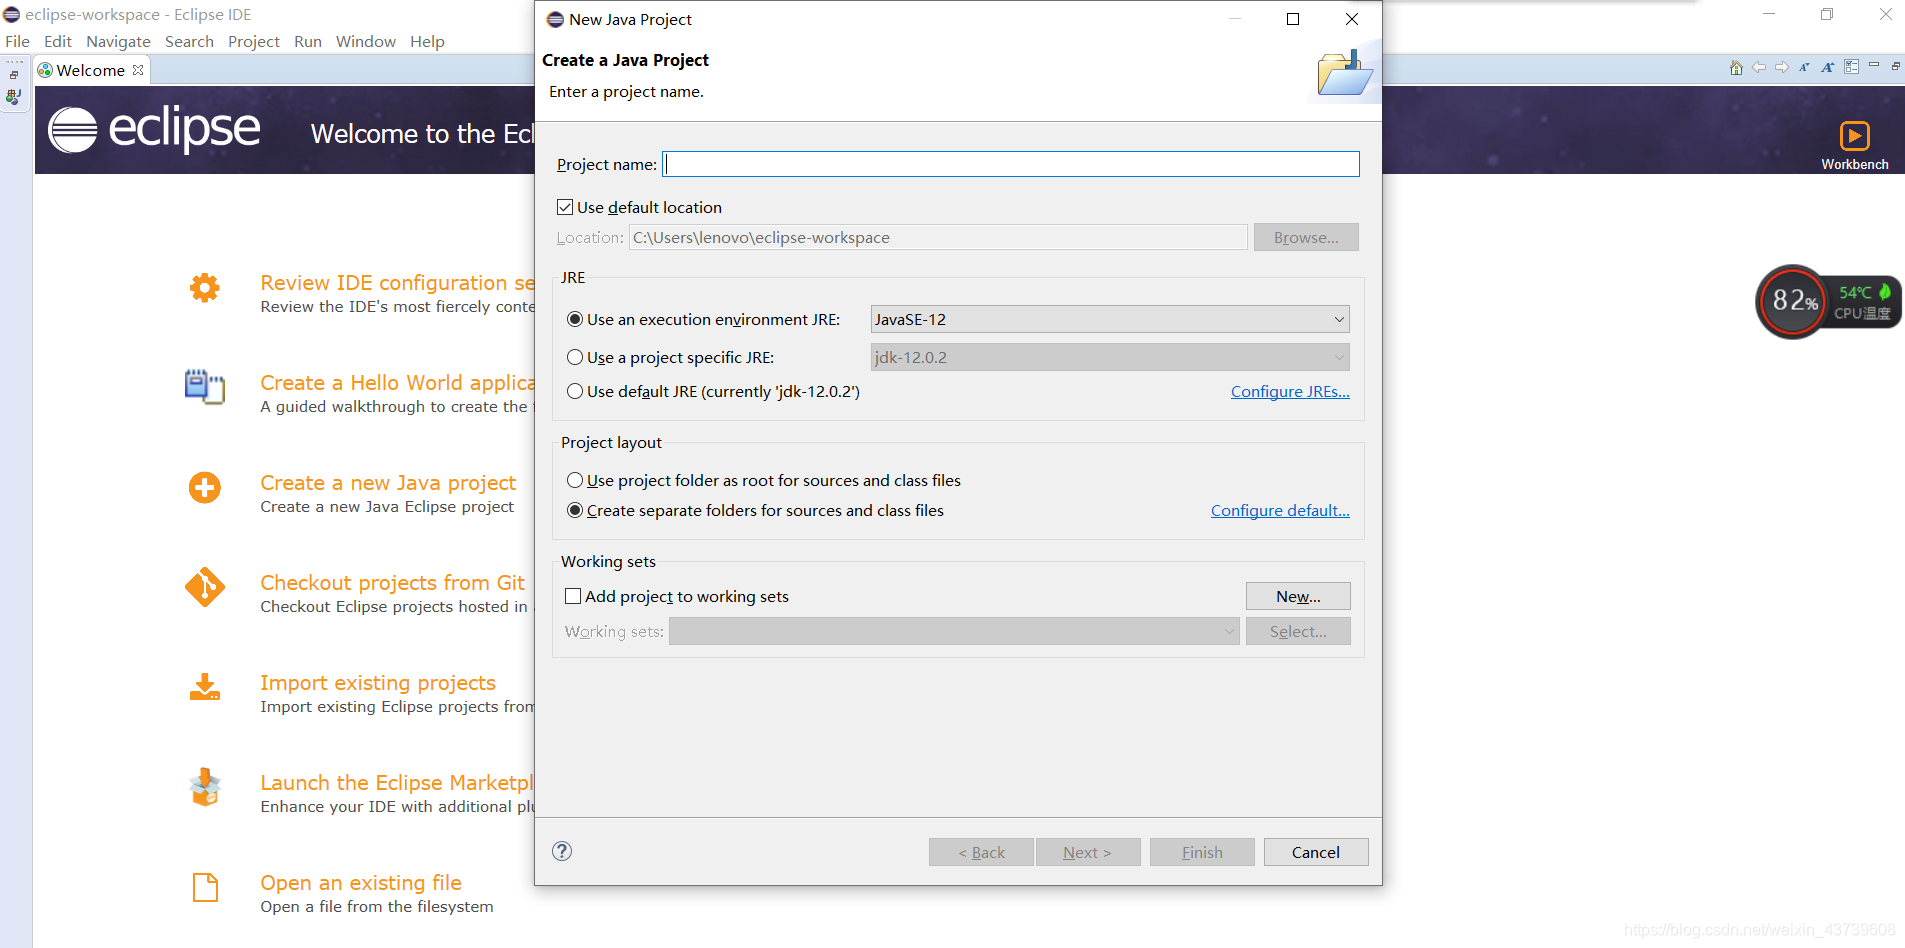Select Use default JRE radio option
This screenshot has width=1905, height=948.
(575, 391)
